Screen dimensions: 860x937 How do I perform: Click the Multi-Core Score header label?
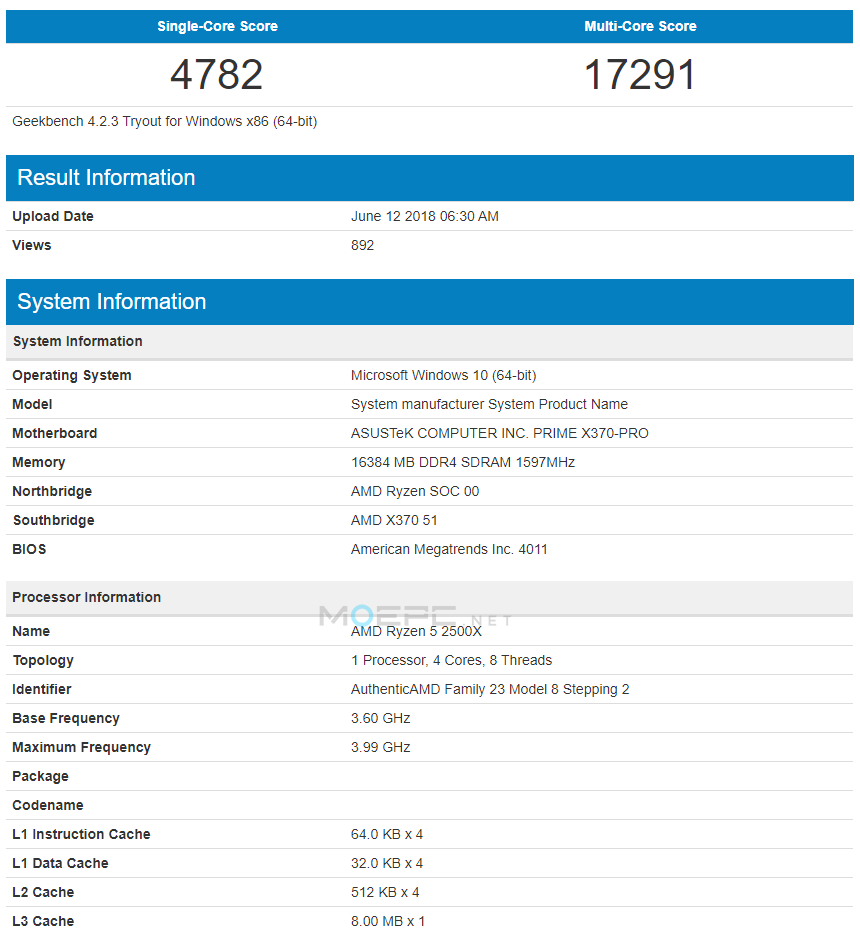tap(640, 26)
